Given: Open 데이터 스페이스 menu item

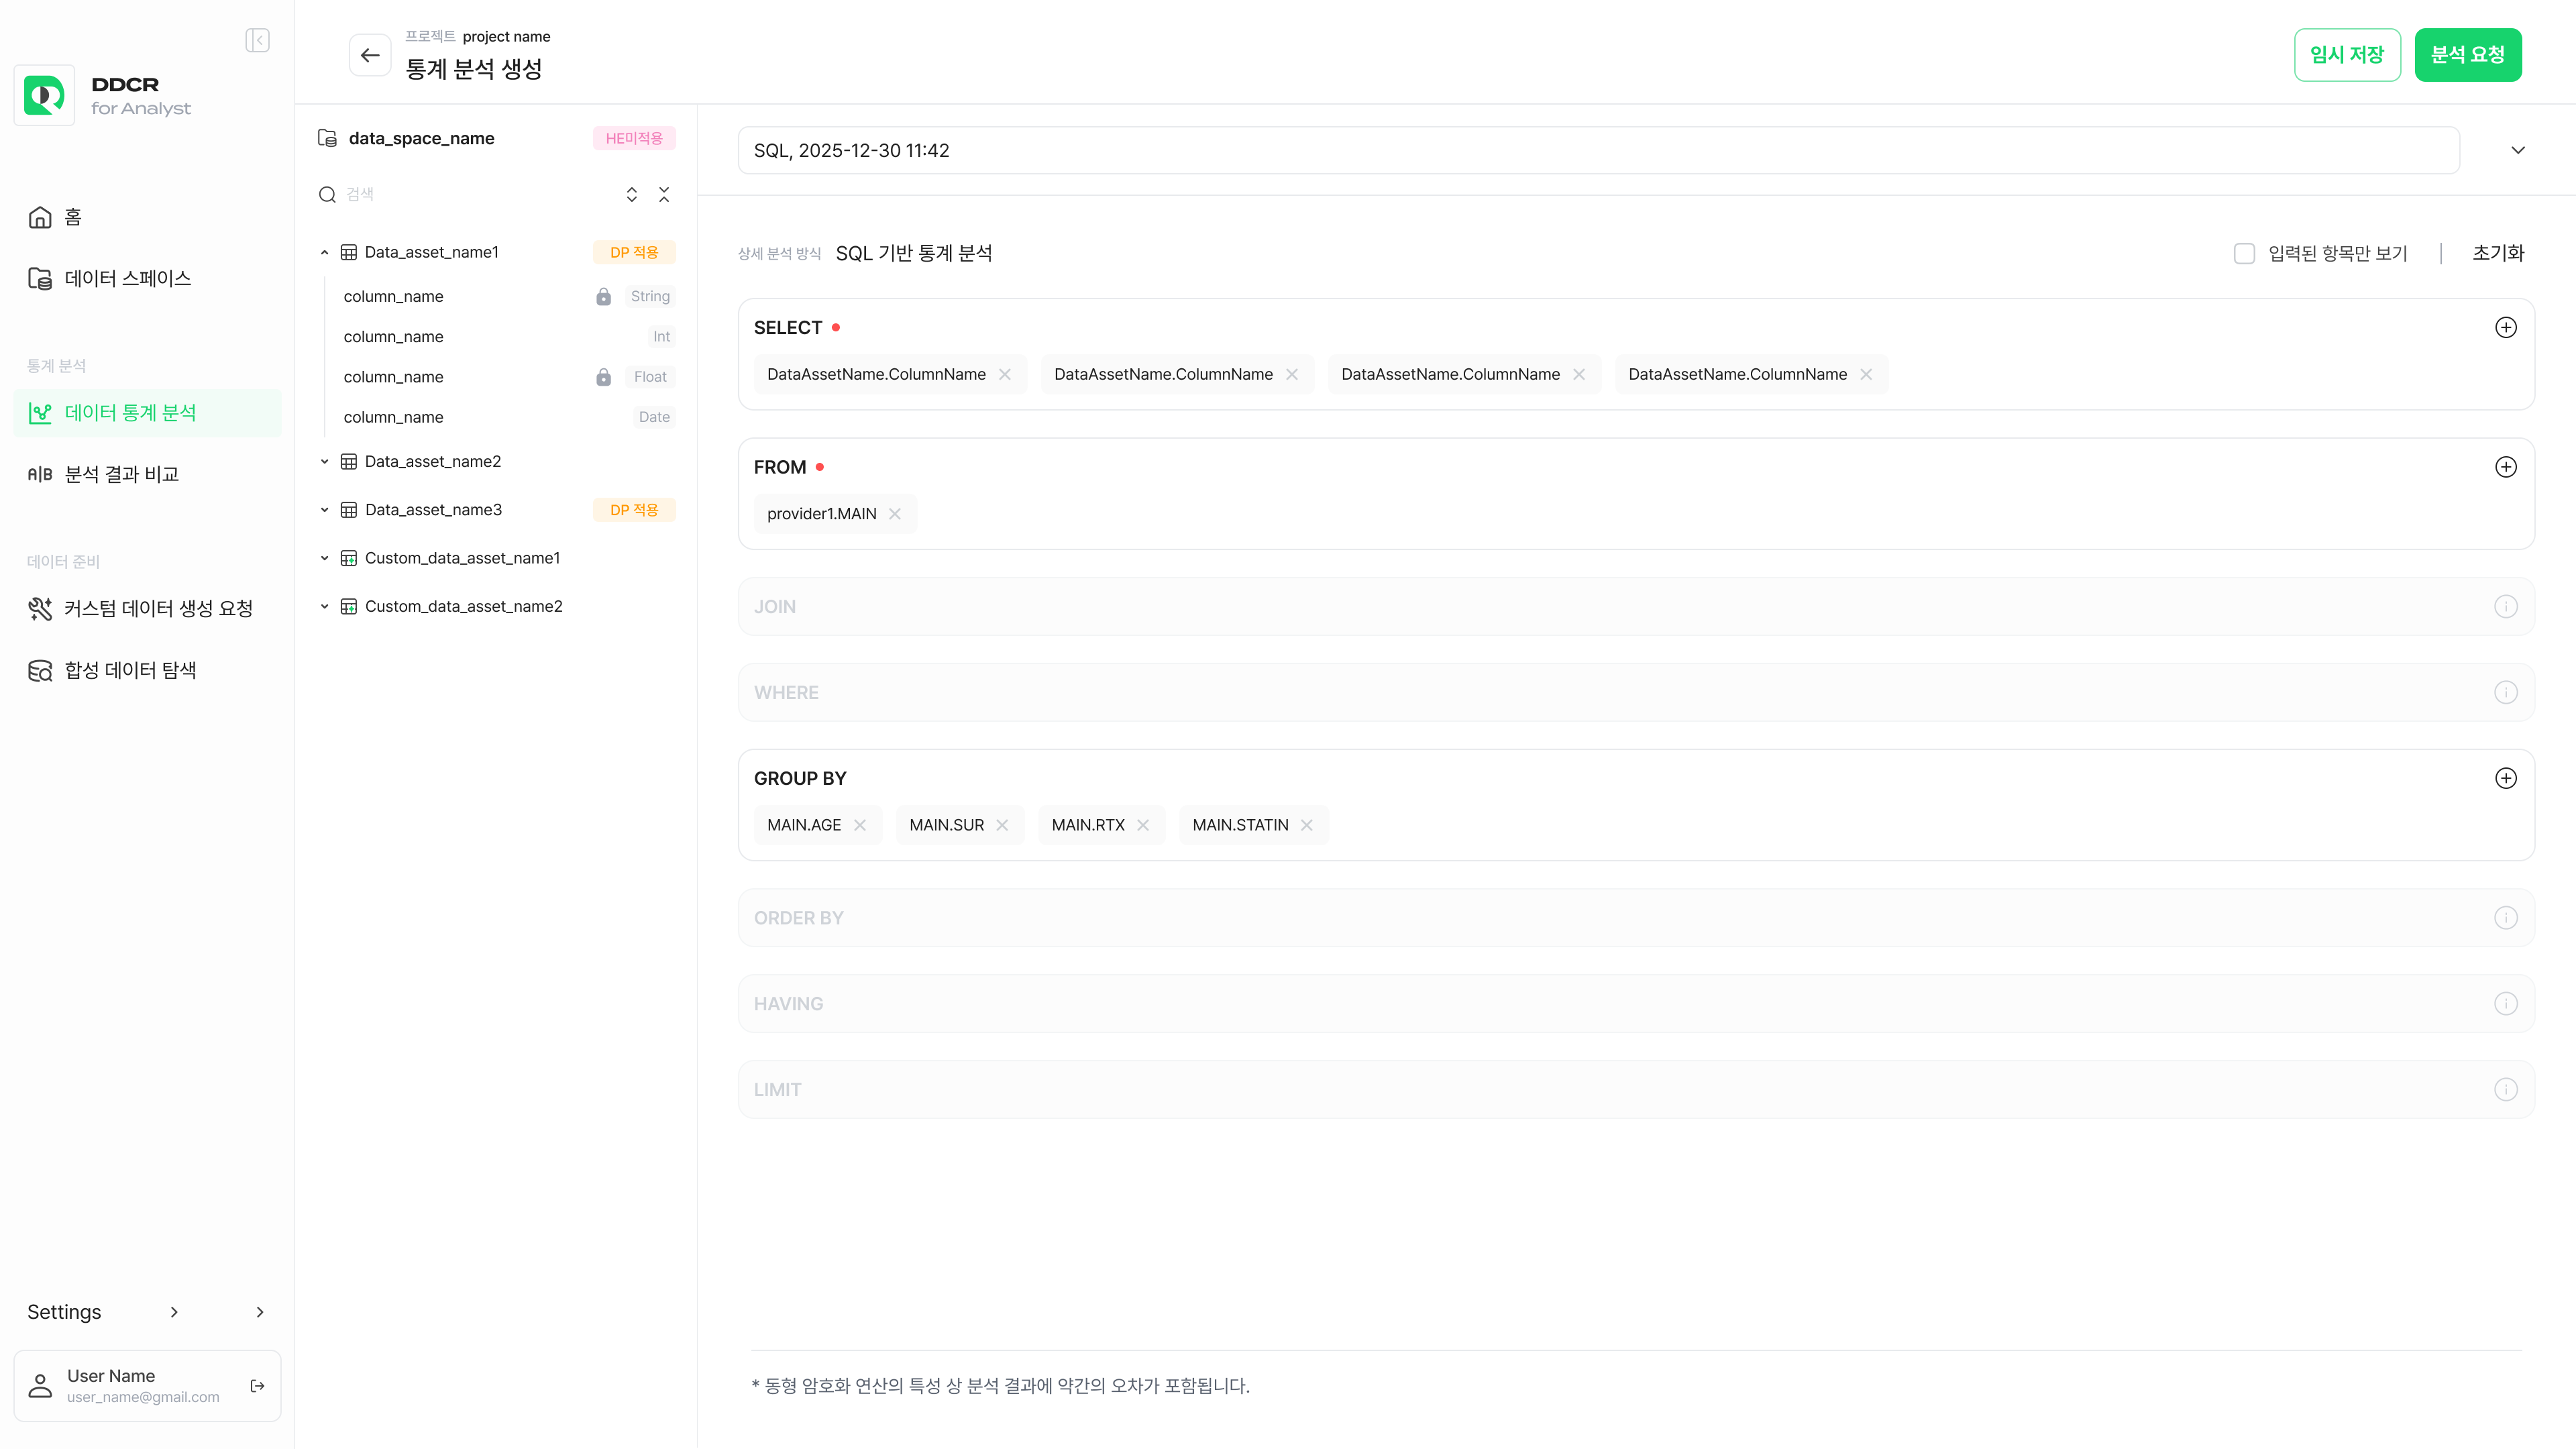Looking at the screenshot, I should pos(127,279).
